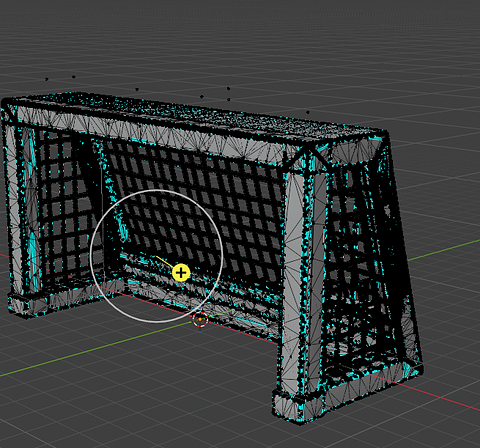
Task: Select the rightmost loose vertex above the goal
Action: (x=307, y=112)
